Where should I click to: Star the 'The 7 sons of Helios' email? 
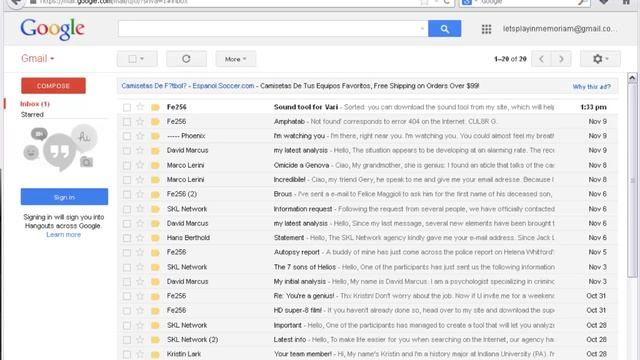(140, 267)
